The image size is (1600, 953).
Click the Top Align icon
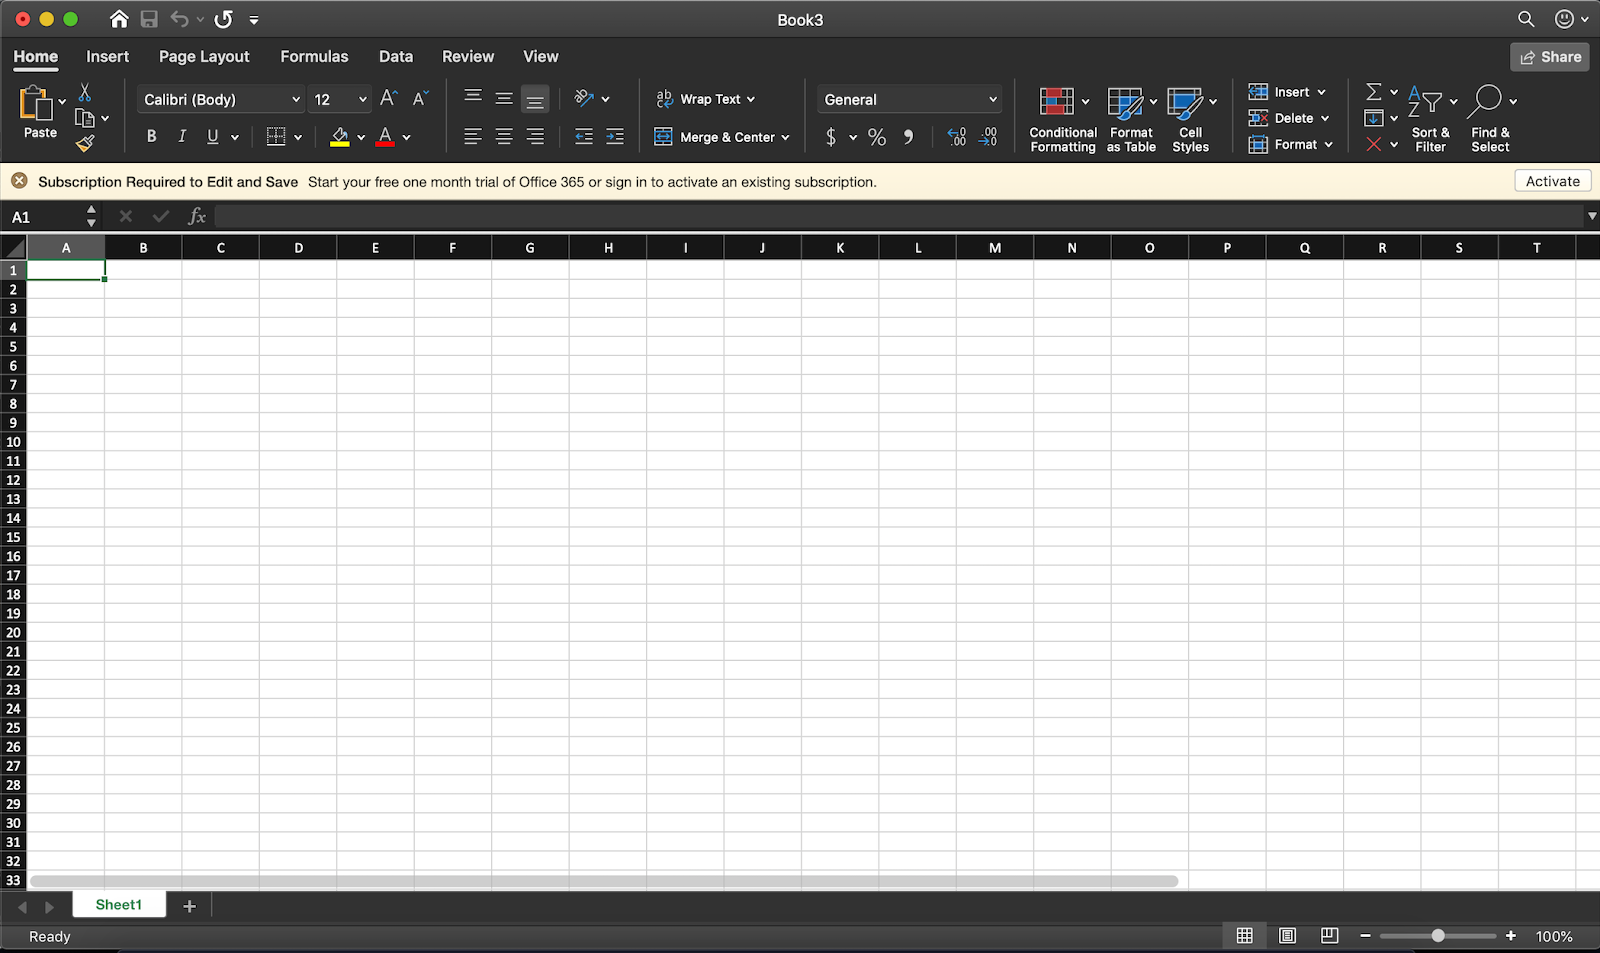473,98
